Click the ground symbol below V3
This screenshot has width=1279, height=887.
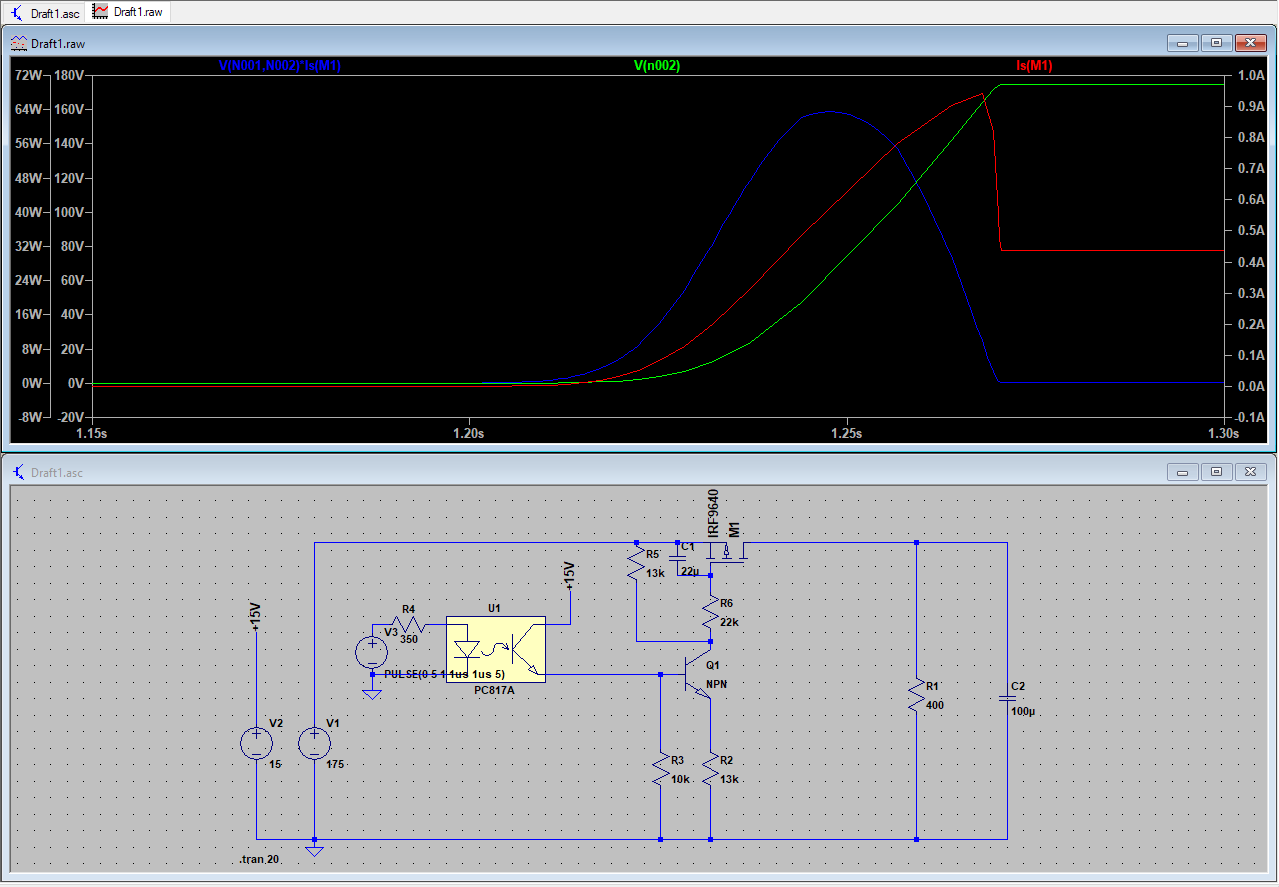[372, 692]
